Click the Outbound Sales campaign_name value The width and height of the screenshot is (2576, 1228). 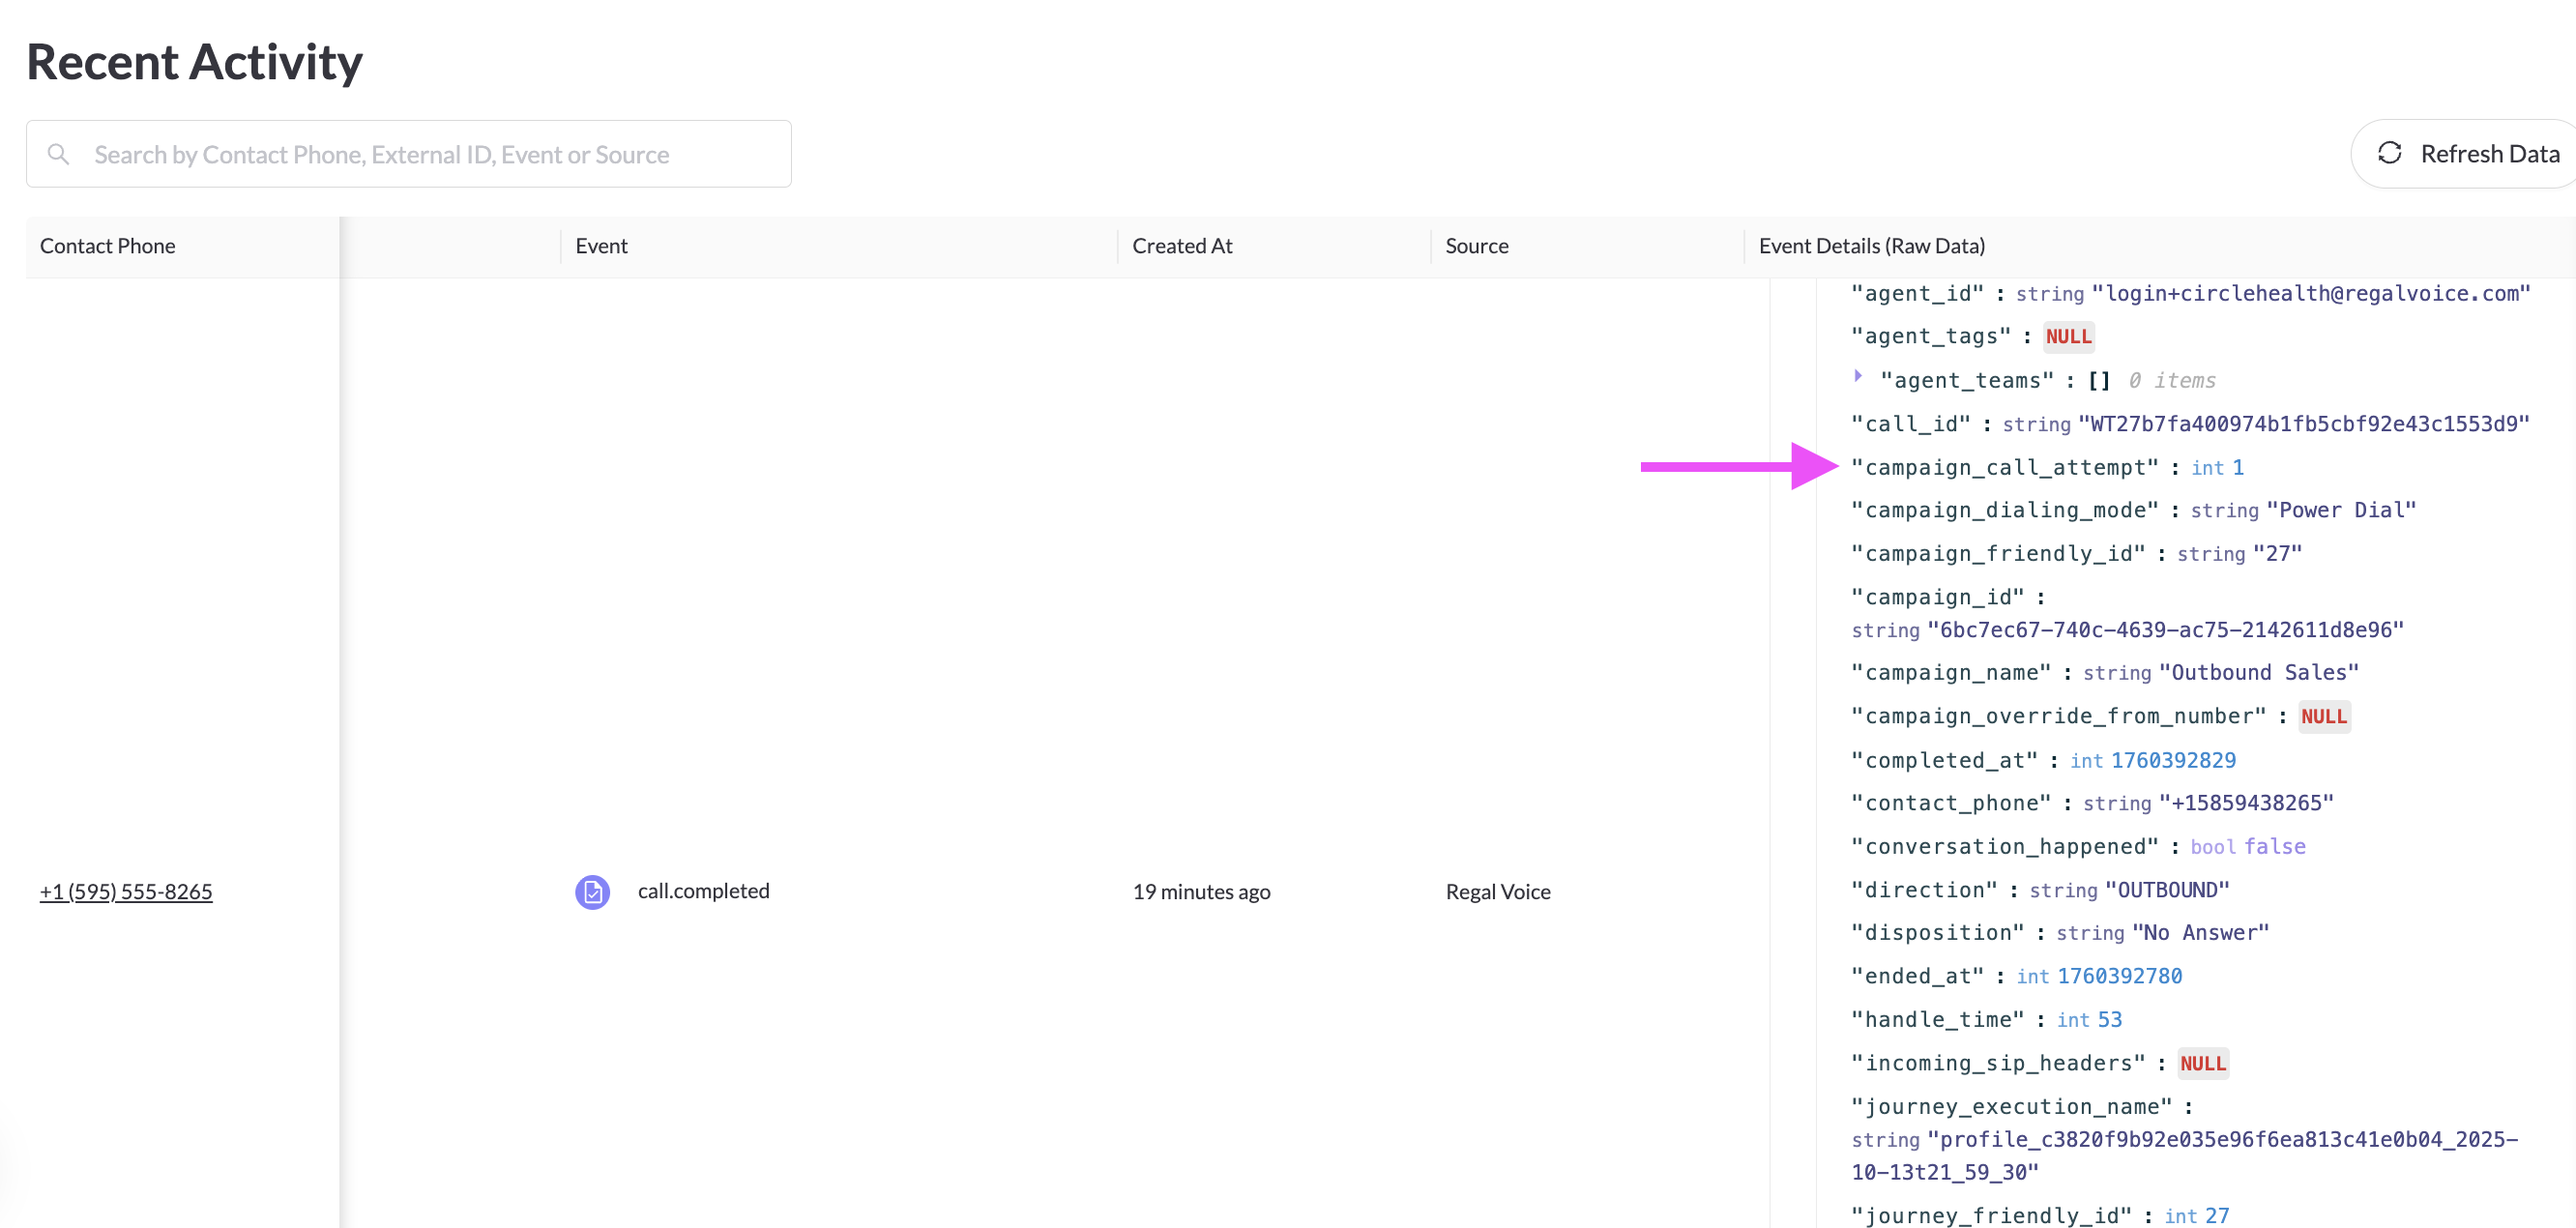2258,673
